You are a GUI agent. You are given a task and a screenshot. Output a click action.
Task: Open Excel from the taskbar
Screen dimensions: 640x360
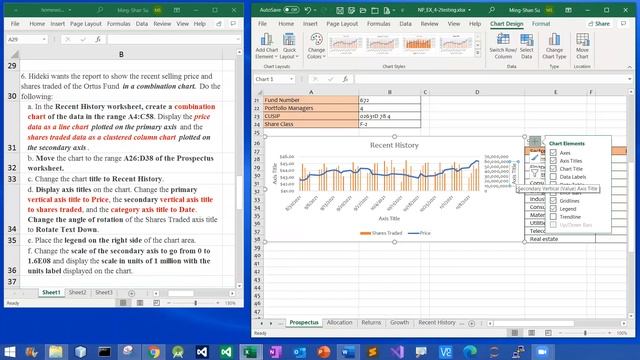pos(250,351)
